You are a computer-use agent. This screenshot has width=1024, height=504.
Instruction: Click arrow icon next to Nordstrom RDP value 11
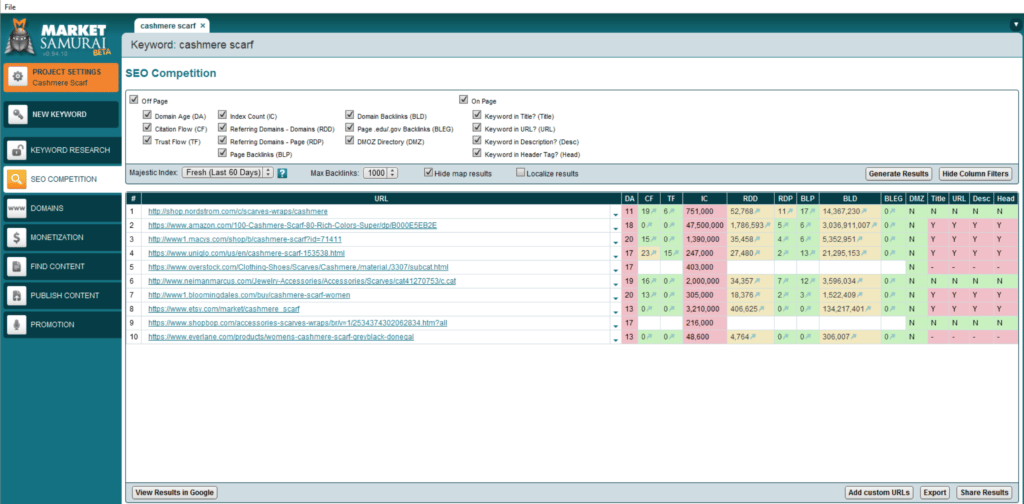pyautogui.click(x=788, y=212)
